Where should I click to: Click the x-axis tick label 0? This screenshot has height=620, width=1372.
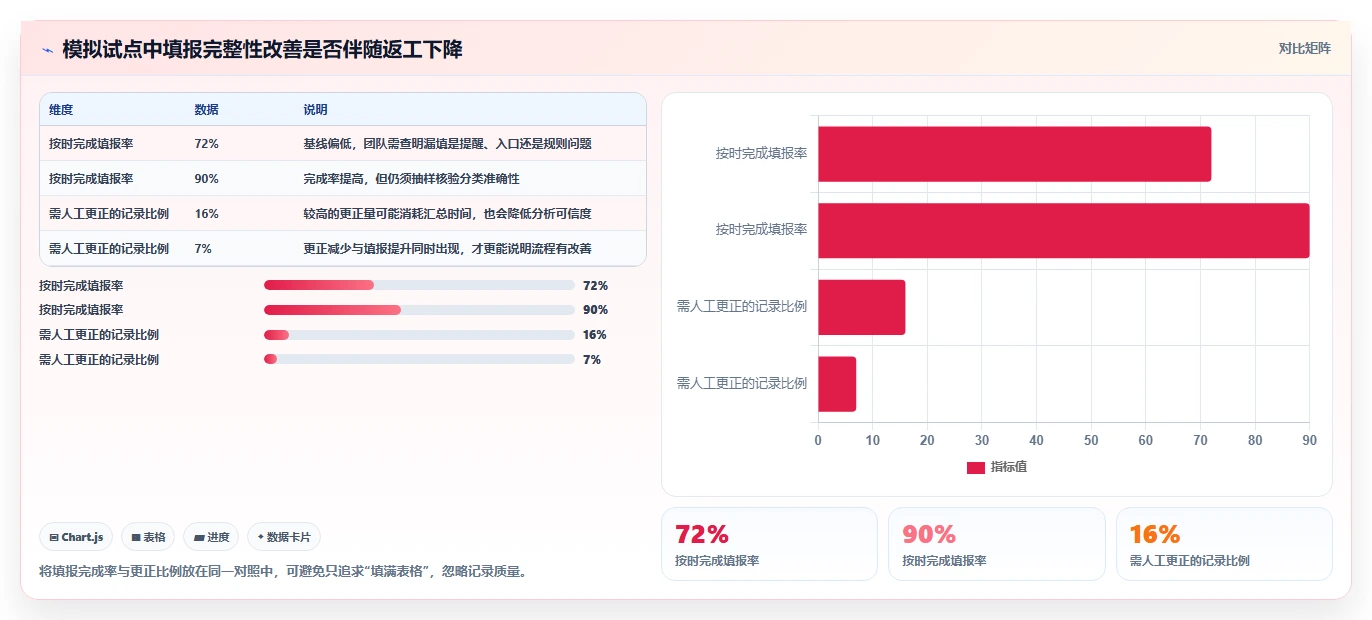pos(818,440)
